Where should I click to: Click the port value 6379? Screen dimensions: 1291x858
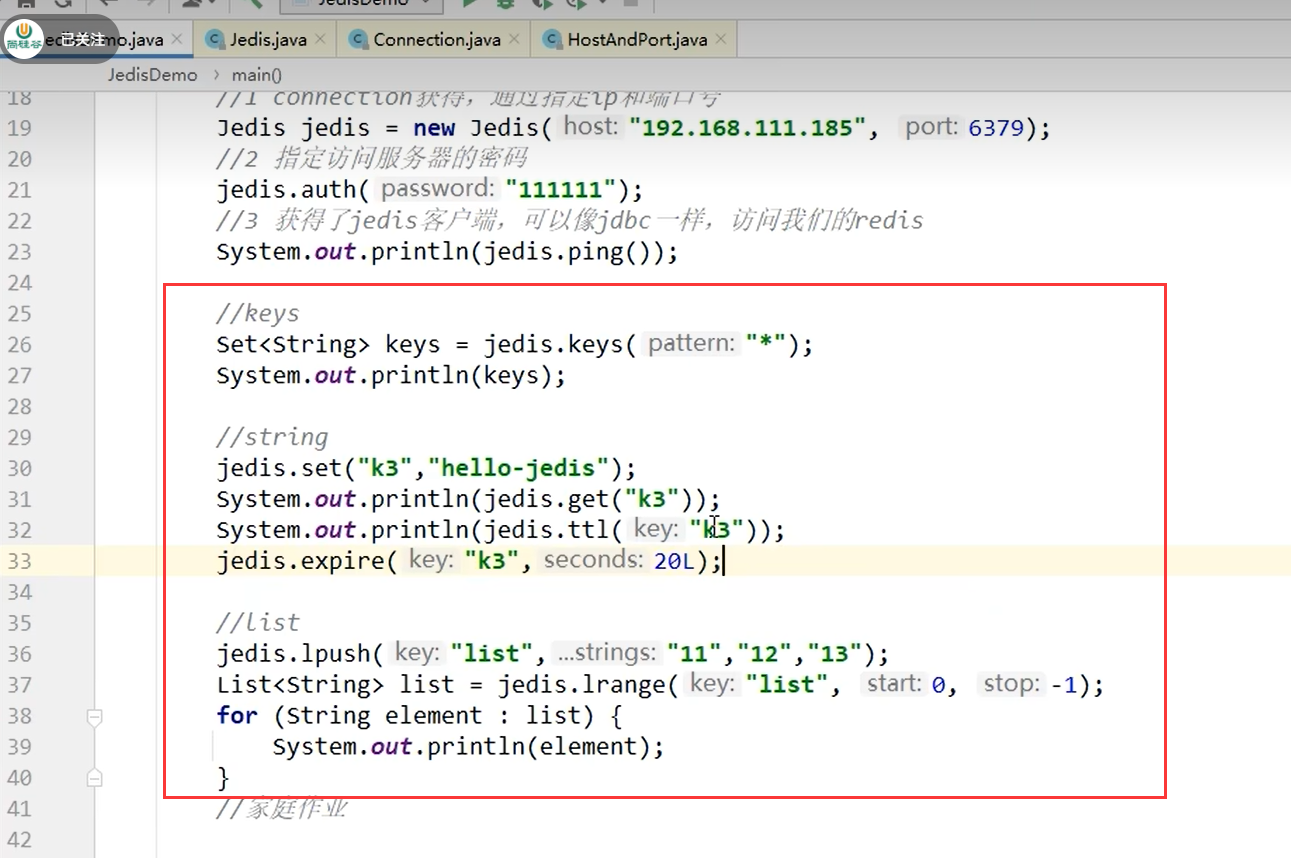point(996,128)
